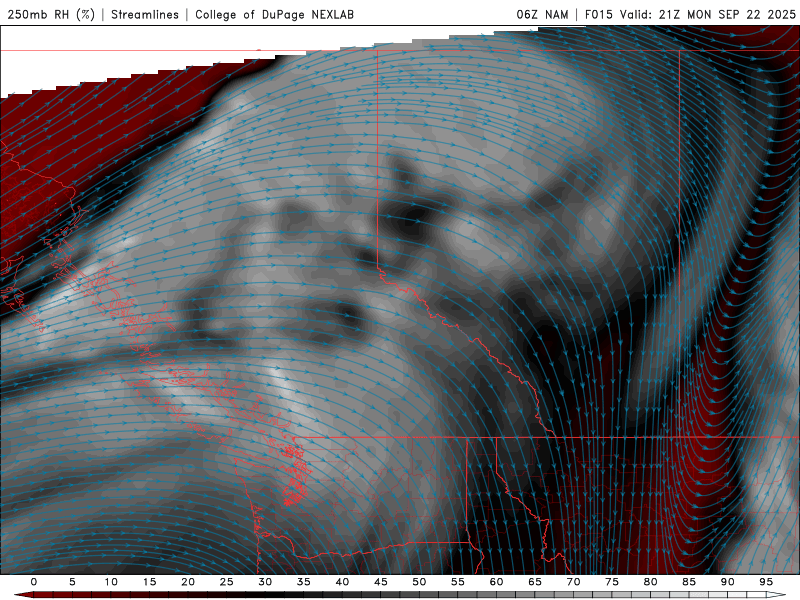Click the colorbar label "75"

coord(612,582)
